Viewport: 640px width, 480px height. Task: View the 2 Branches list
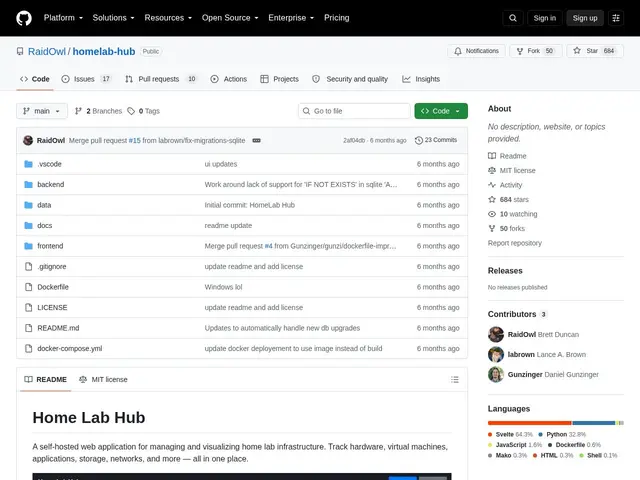click(x=98, y=111)
